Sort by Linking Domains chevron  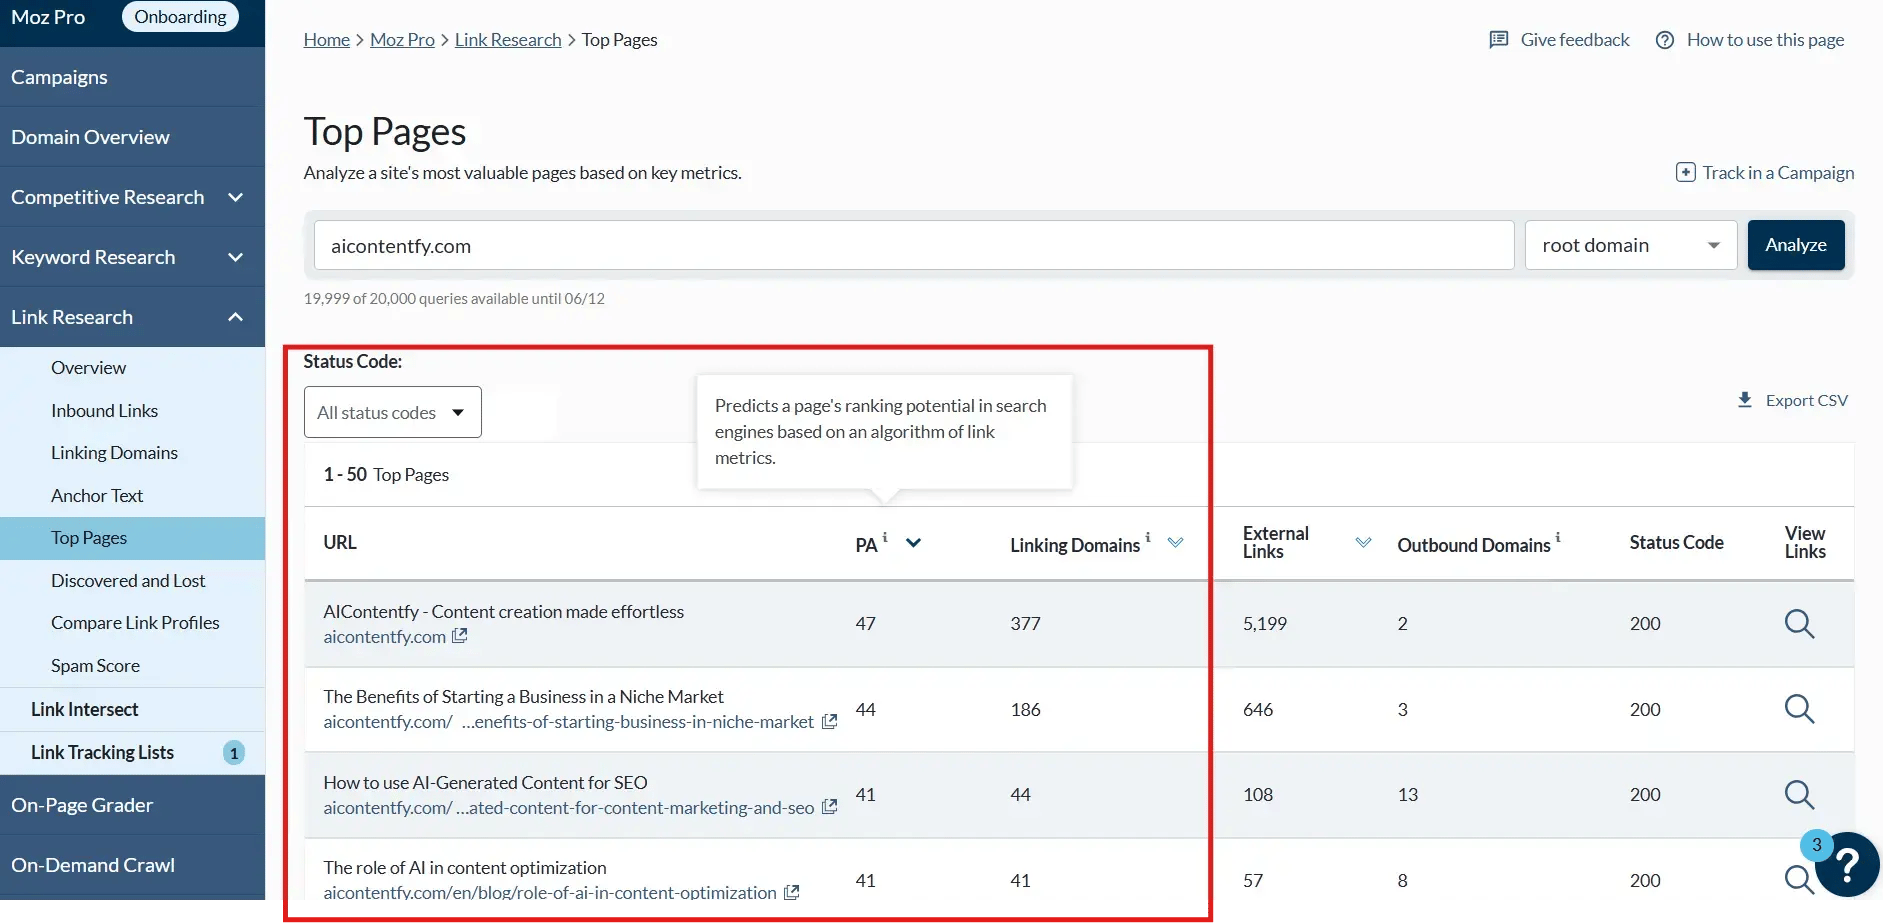tap(1176, 542)
